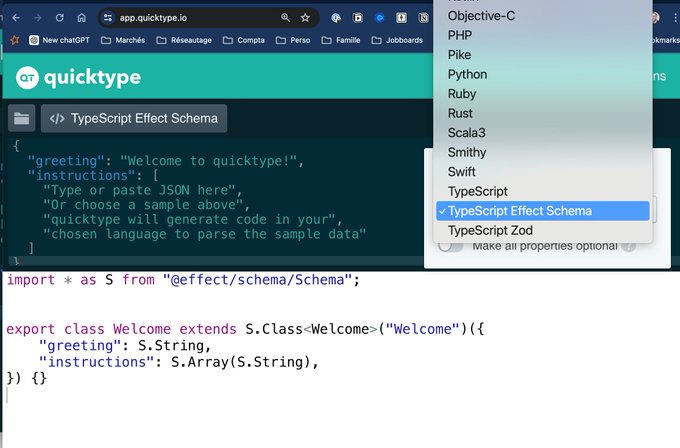Click the import statement in generated code
The height and width of the screenshot is (448, 680).
click(x=183, y=280)
